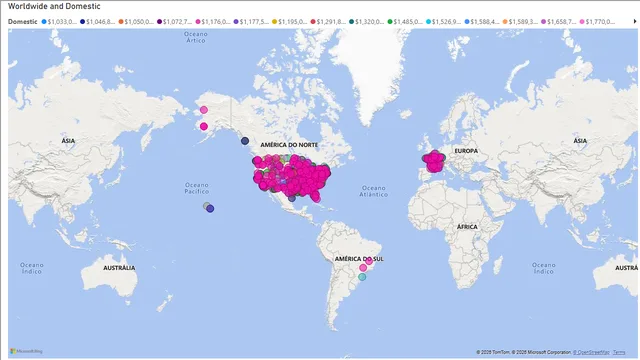Select the $1,033,0... legend entry
The height and width of the screenshot is (360, 640).
(59, 22)
